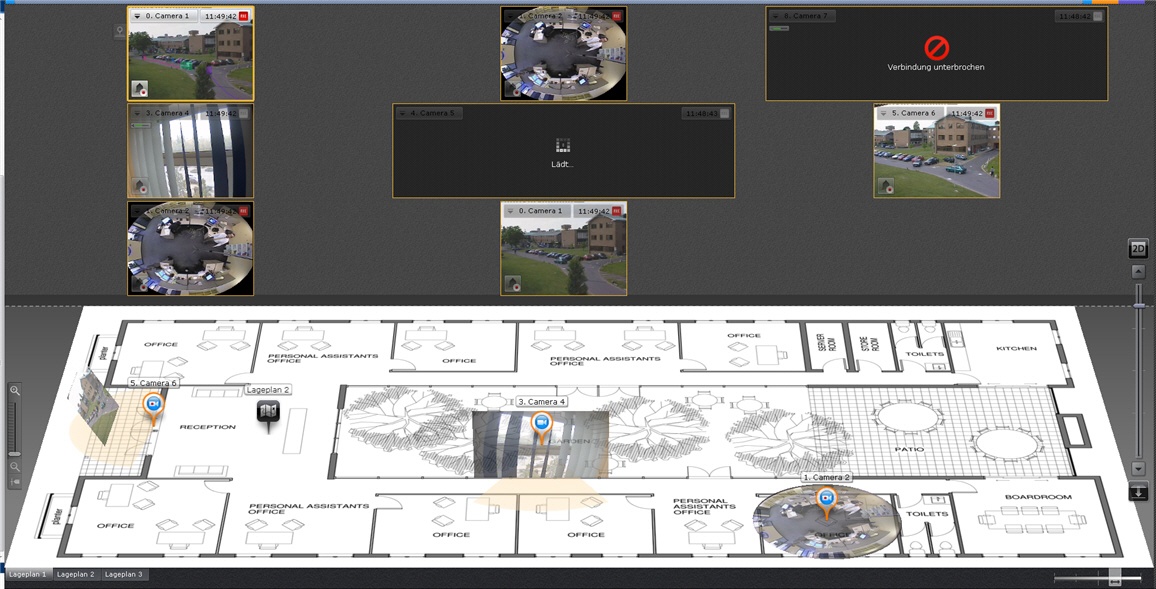This screenshot has height=589, width=1156.
Task: Open archive button in Camera 2 tile beside Camera 7
Action: click(x=513, y=89)
